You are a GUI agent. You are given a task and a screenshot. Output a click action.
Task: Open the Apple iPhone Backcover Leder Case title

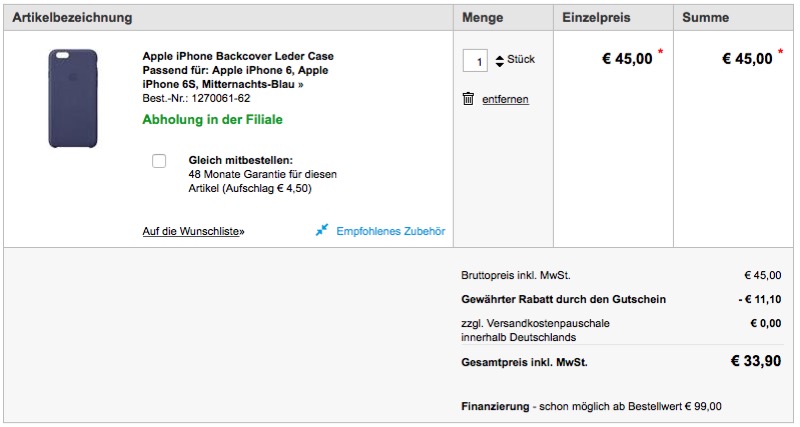point(238,56)
